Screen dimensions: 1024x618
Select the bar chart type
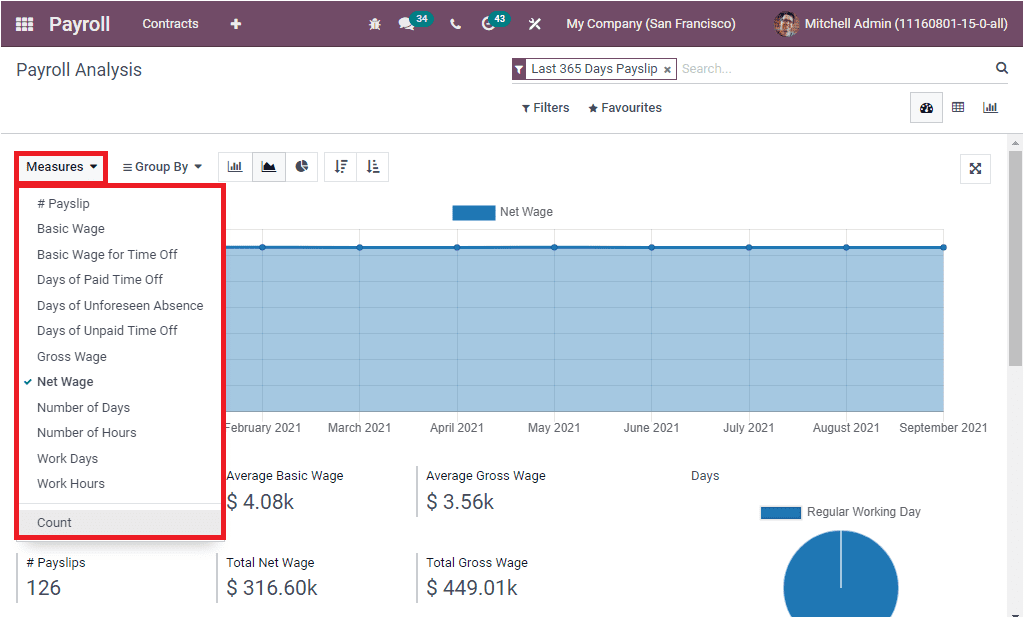tap(235, 167)
